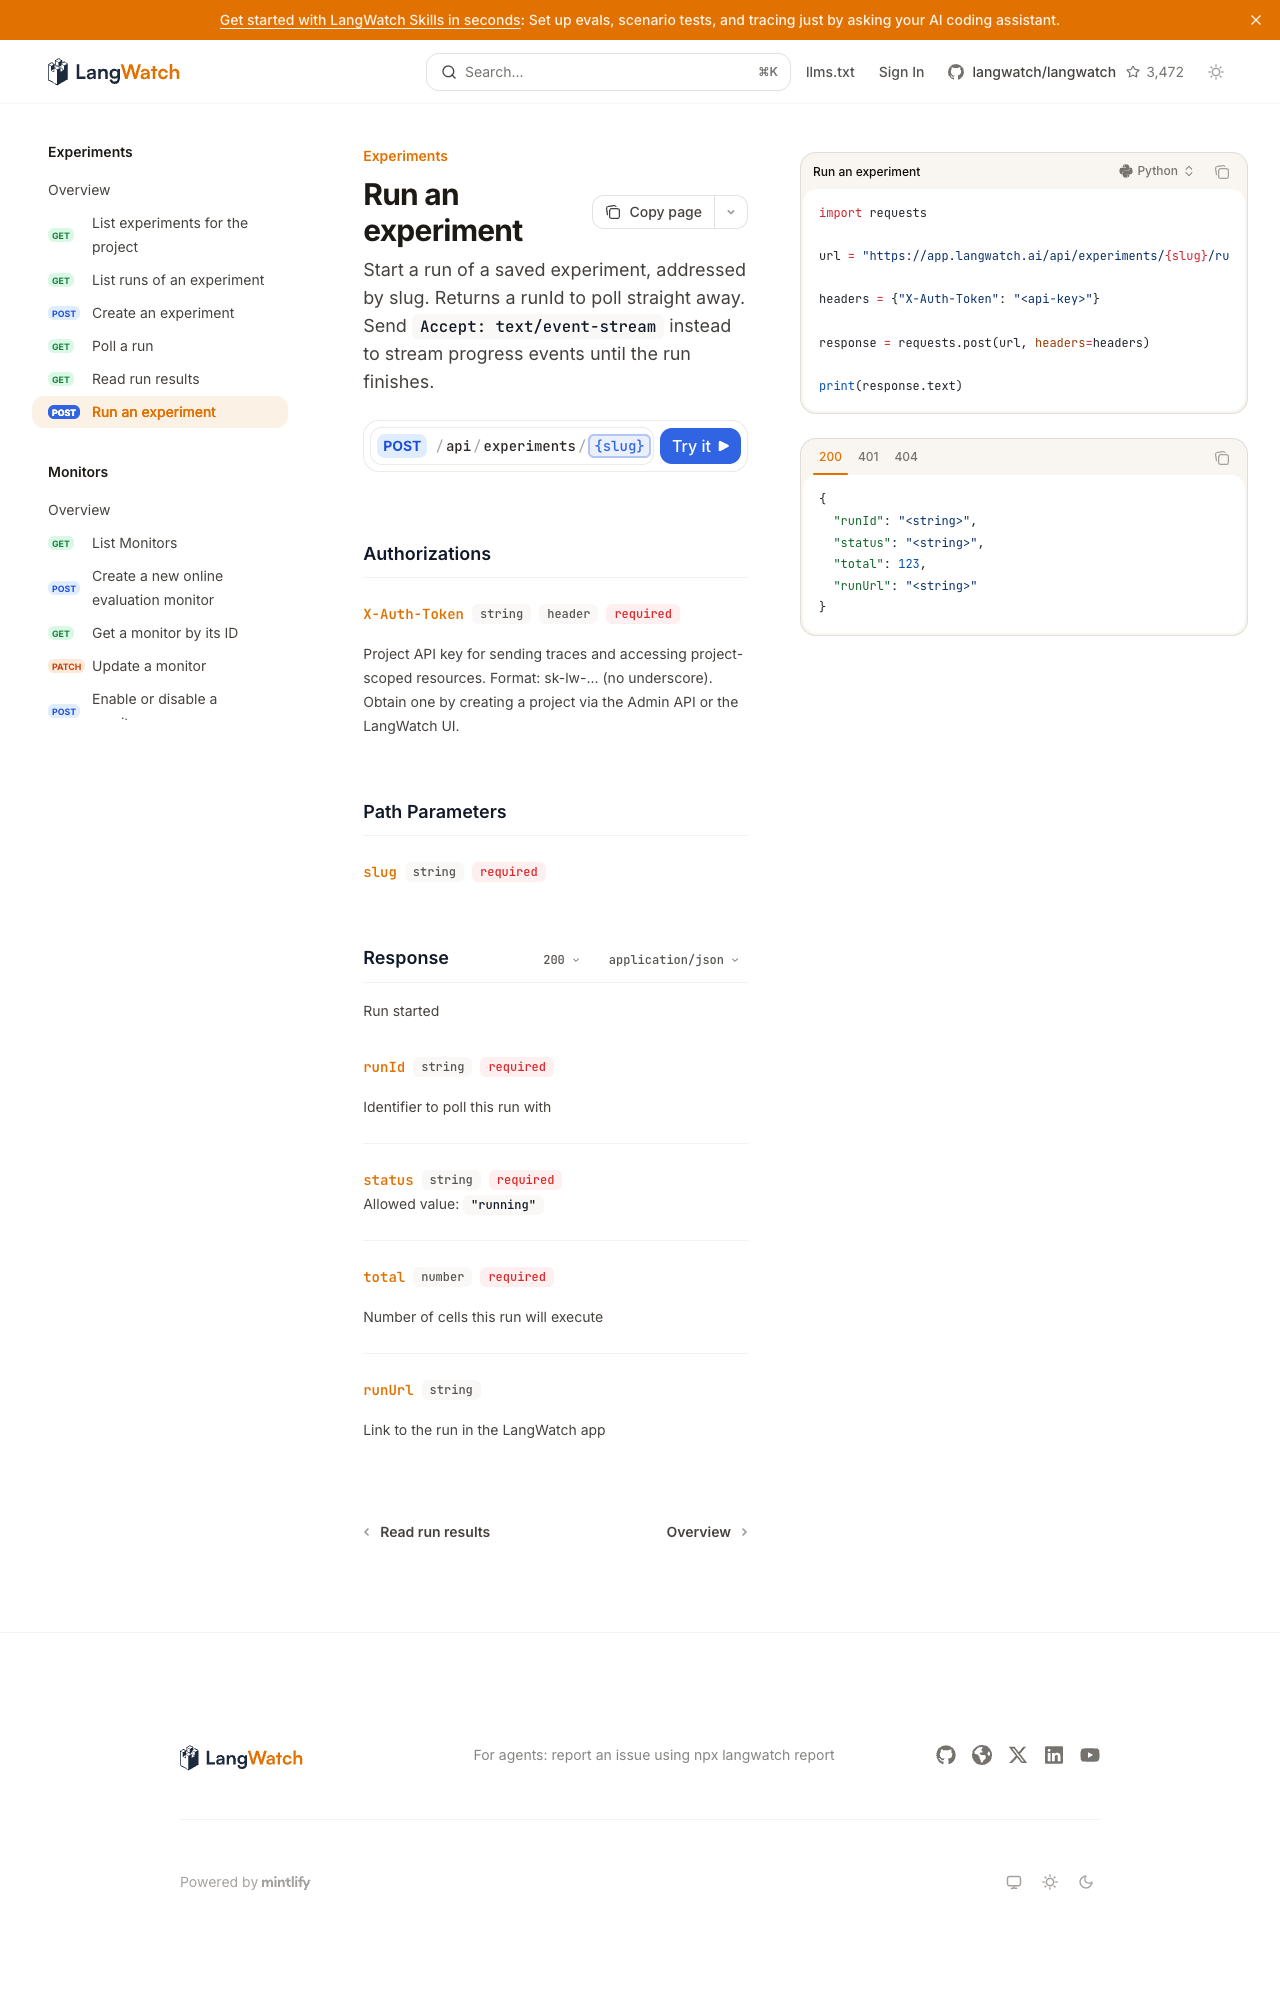Open the llms.txt link
Image resolution: width=1280 pixels, height=2008 pixels.
coord(830,72)
